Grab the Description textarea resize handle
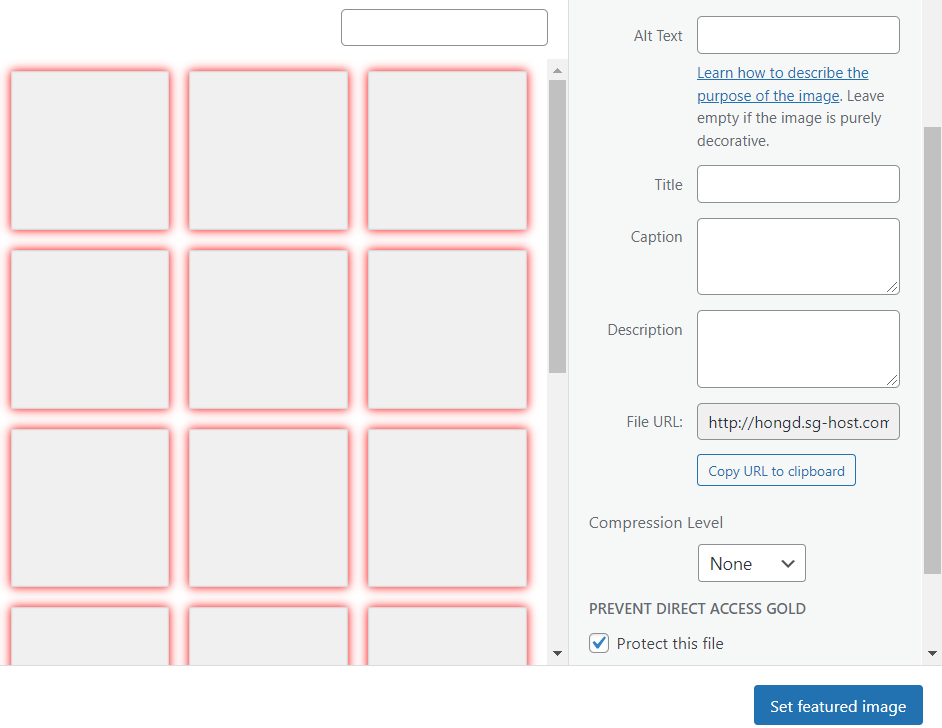The height and width of the screenshot is (728, 942). pyautogui.click(x=892, y=380)
